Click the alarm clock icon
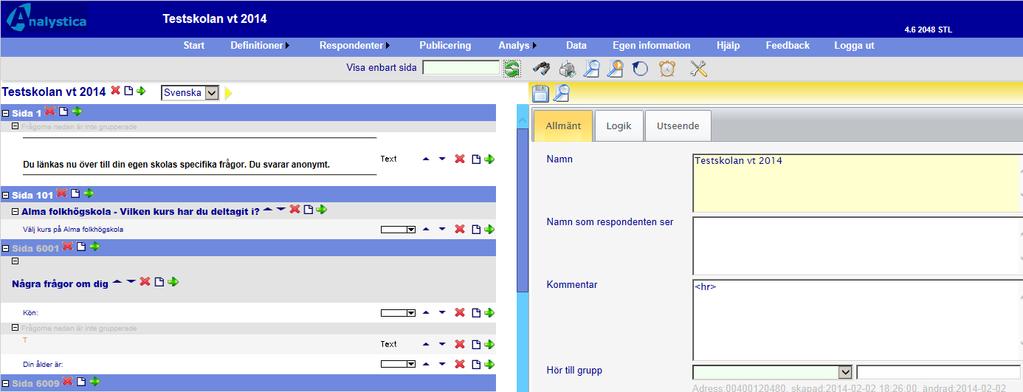Image resolution: width=1023 pixels, height=392 pixels. [x=667, y=68]
